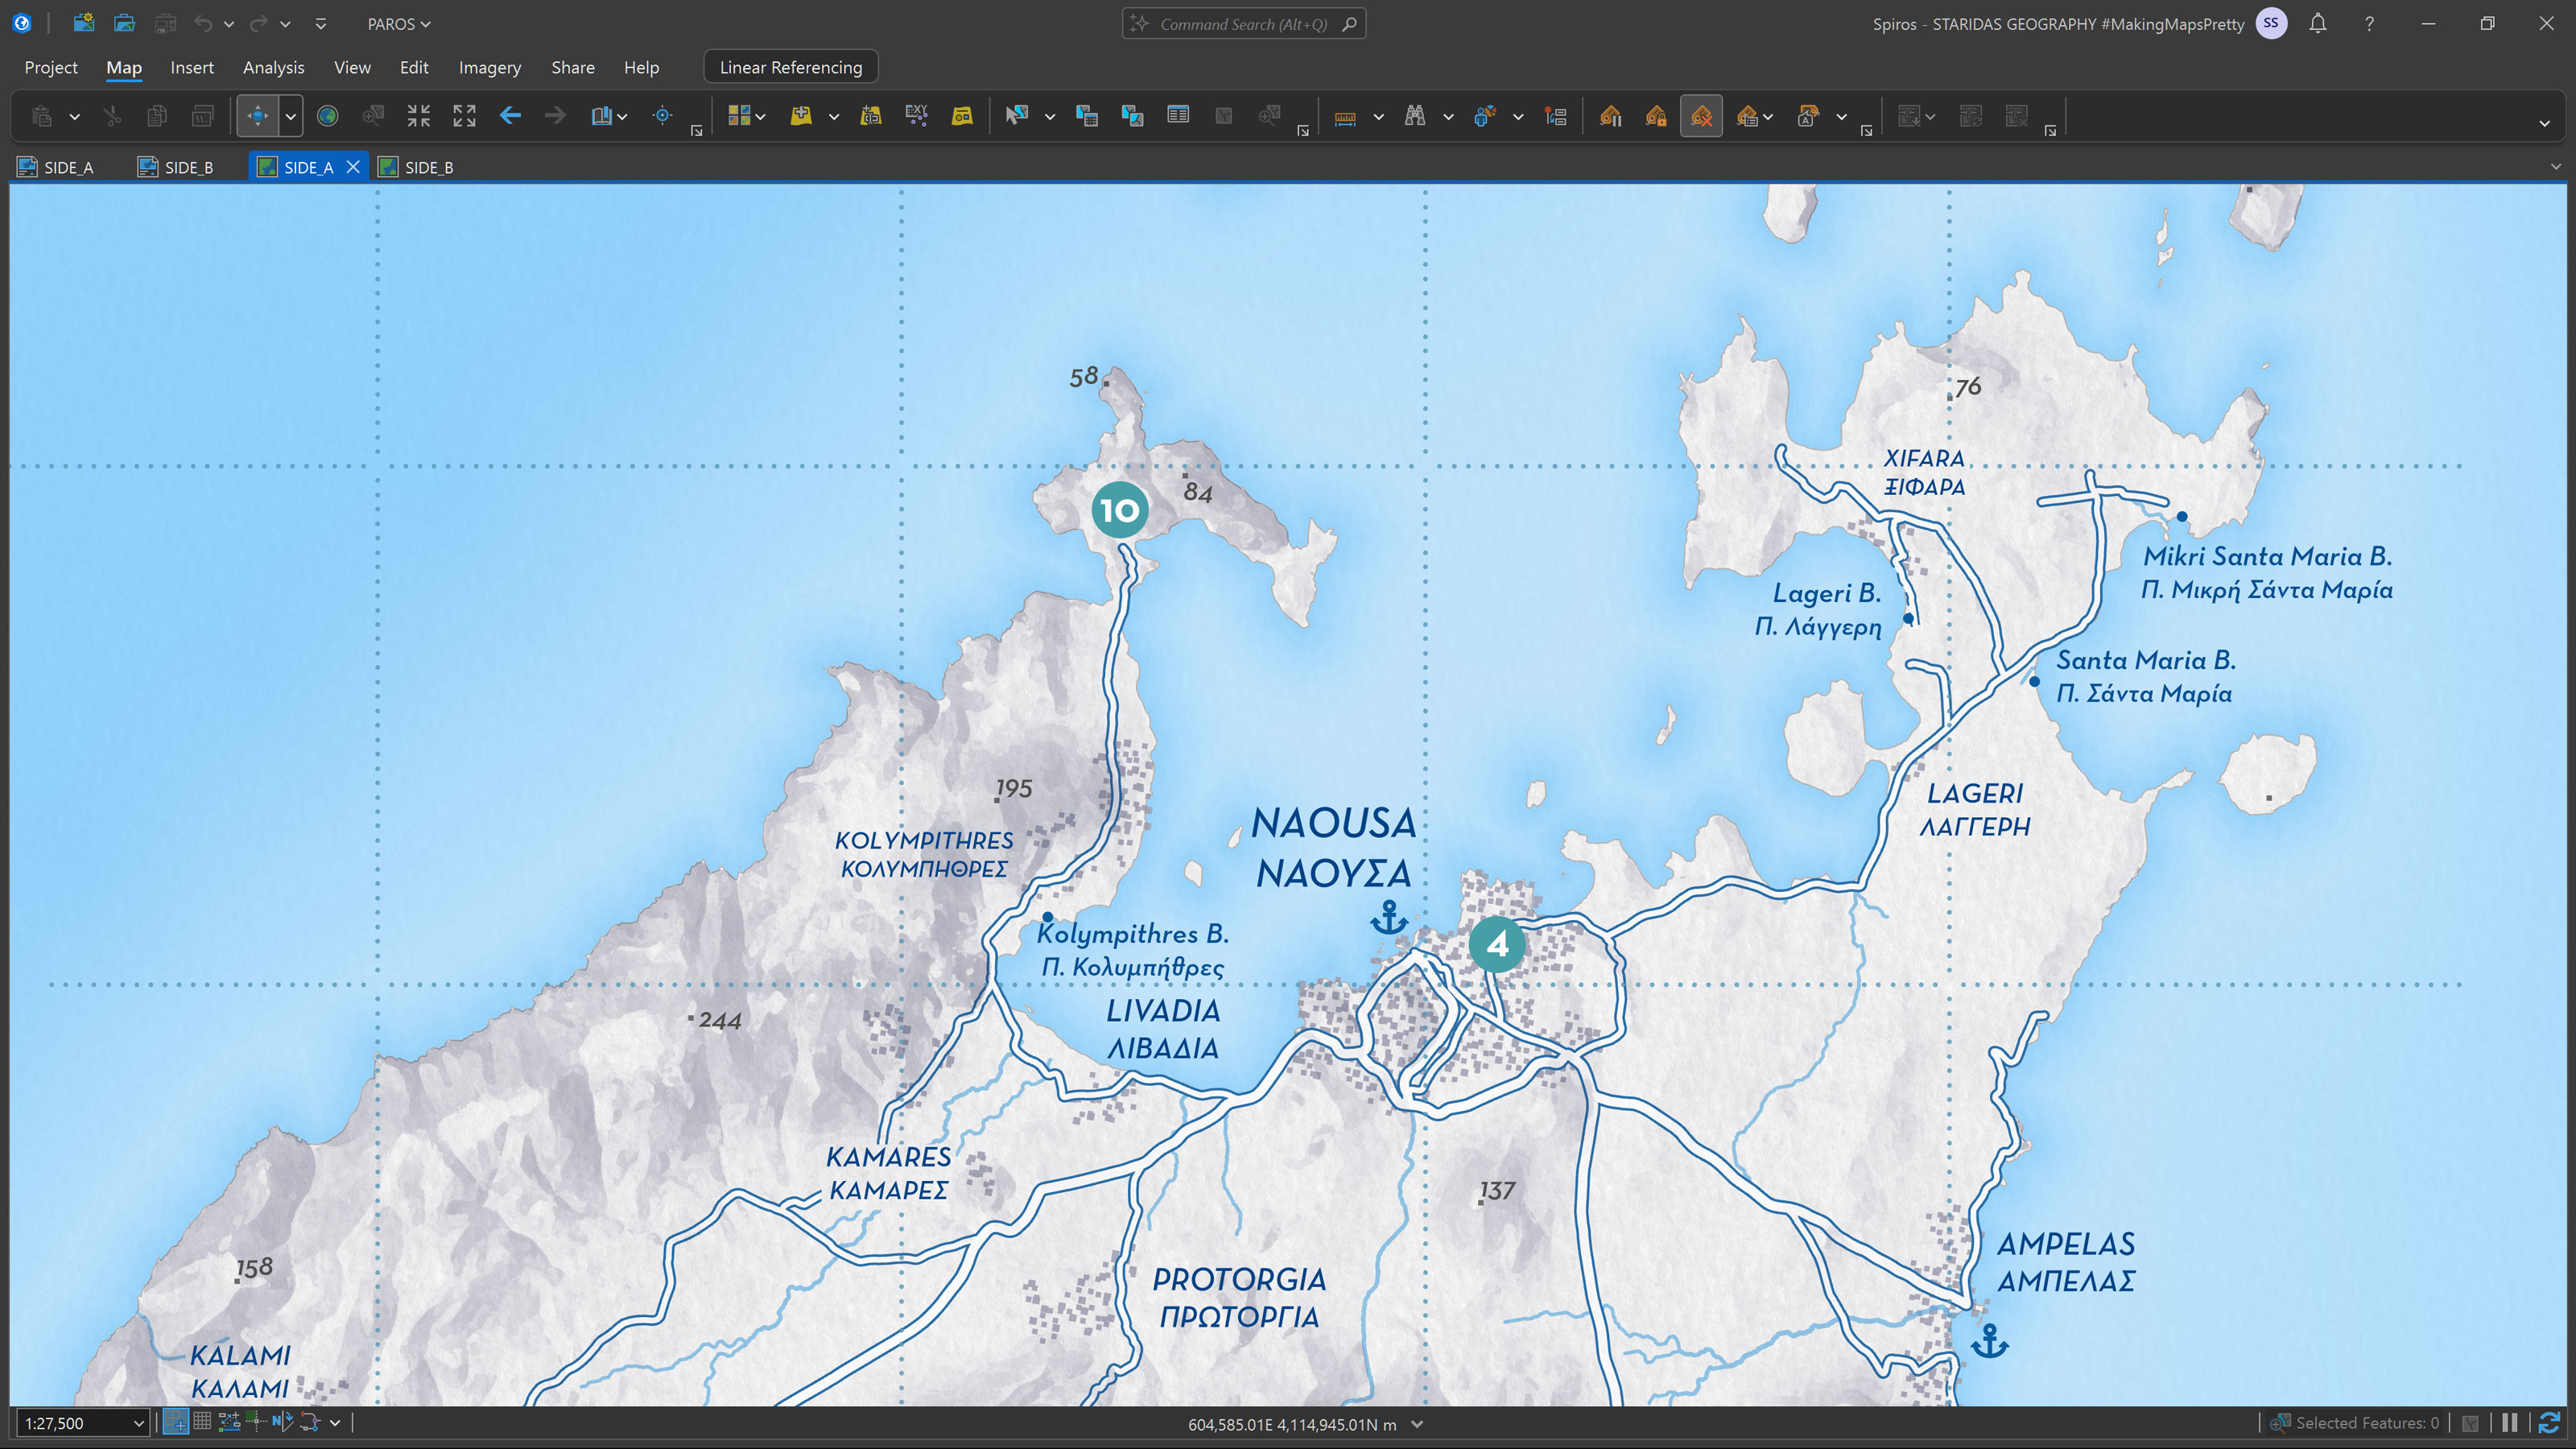Go to previous extent arrow

pos(510,116)
